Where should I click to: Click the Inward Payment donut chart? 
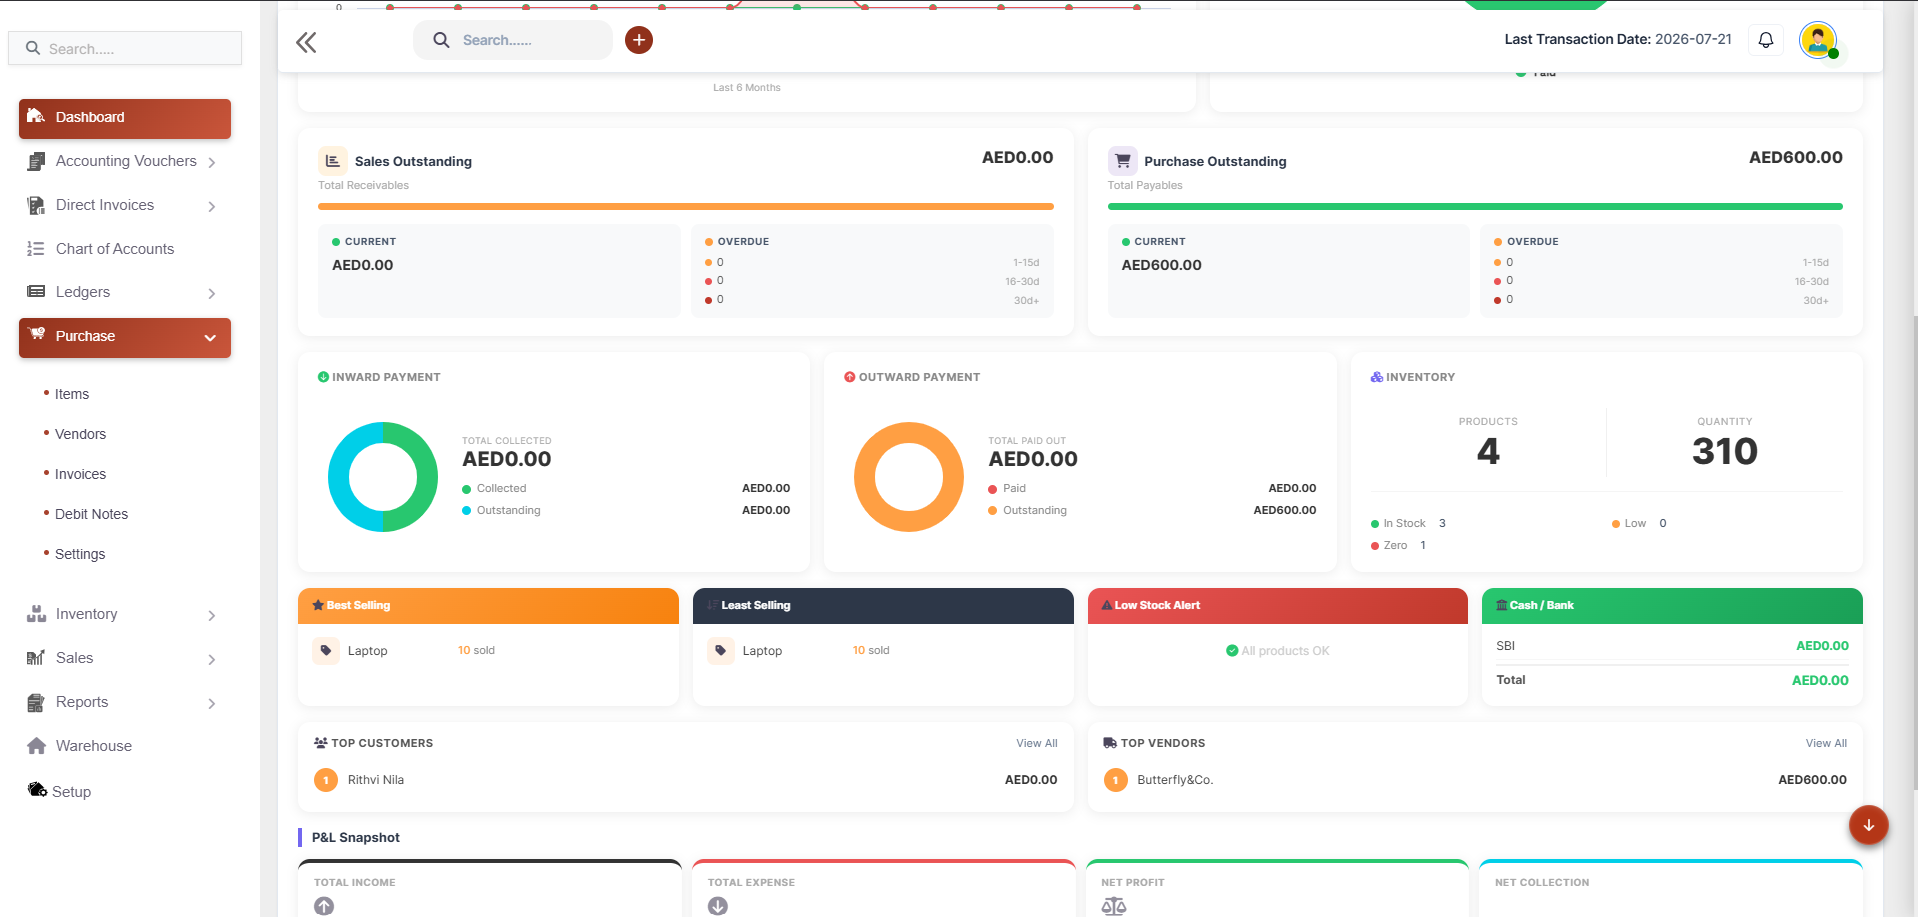pos(383,477)
